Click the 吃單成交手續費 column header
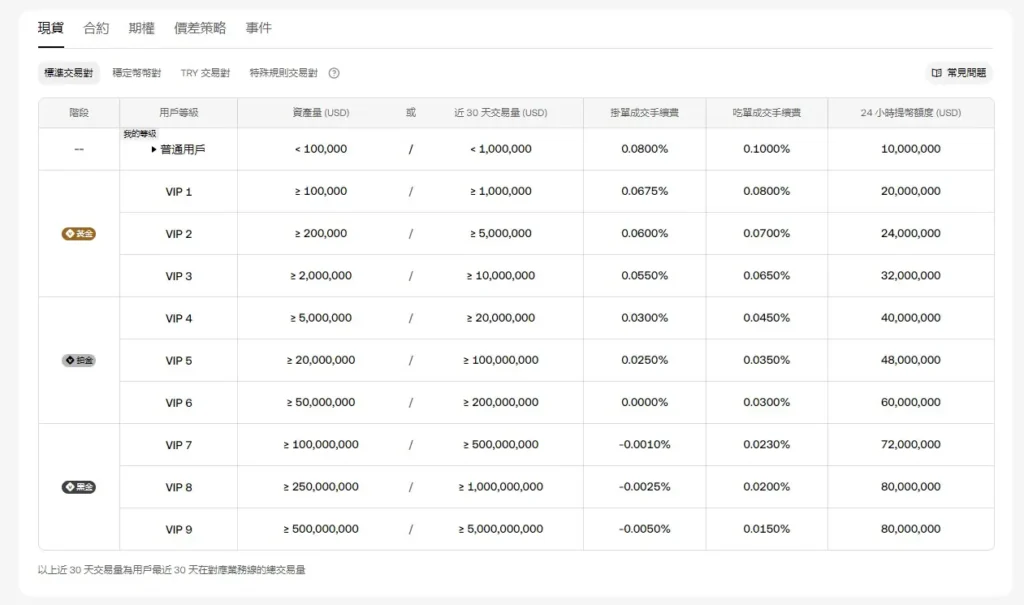This screenshot has height=605, width=1024. [x=767, y=112]
